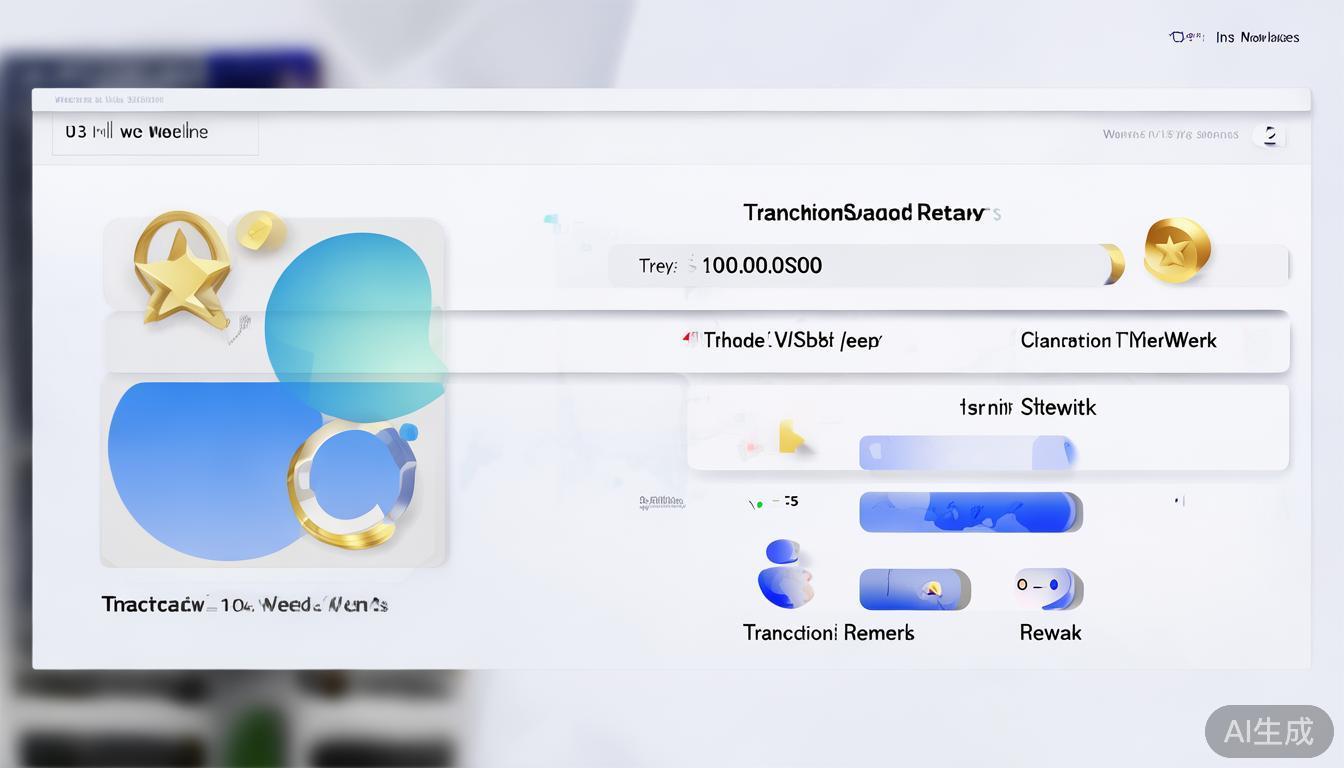Click the small gold coin icon
Viewport: 1344px width, 768px height.
click(259, 230)
